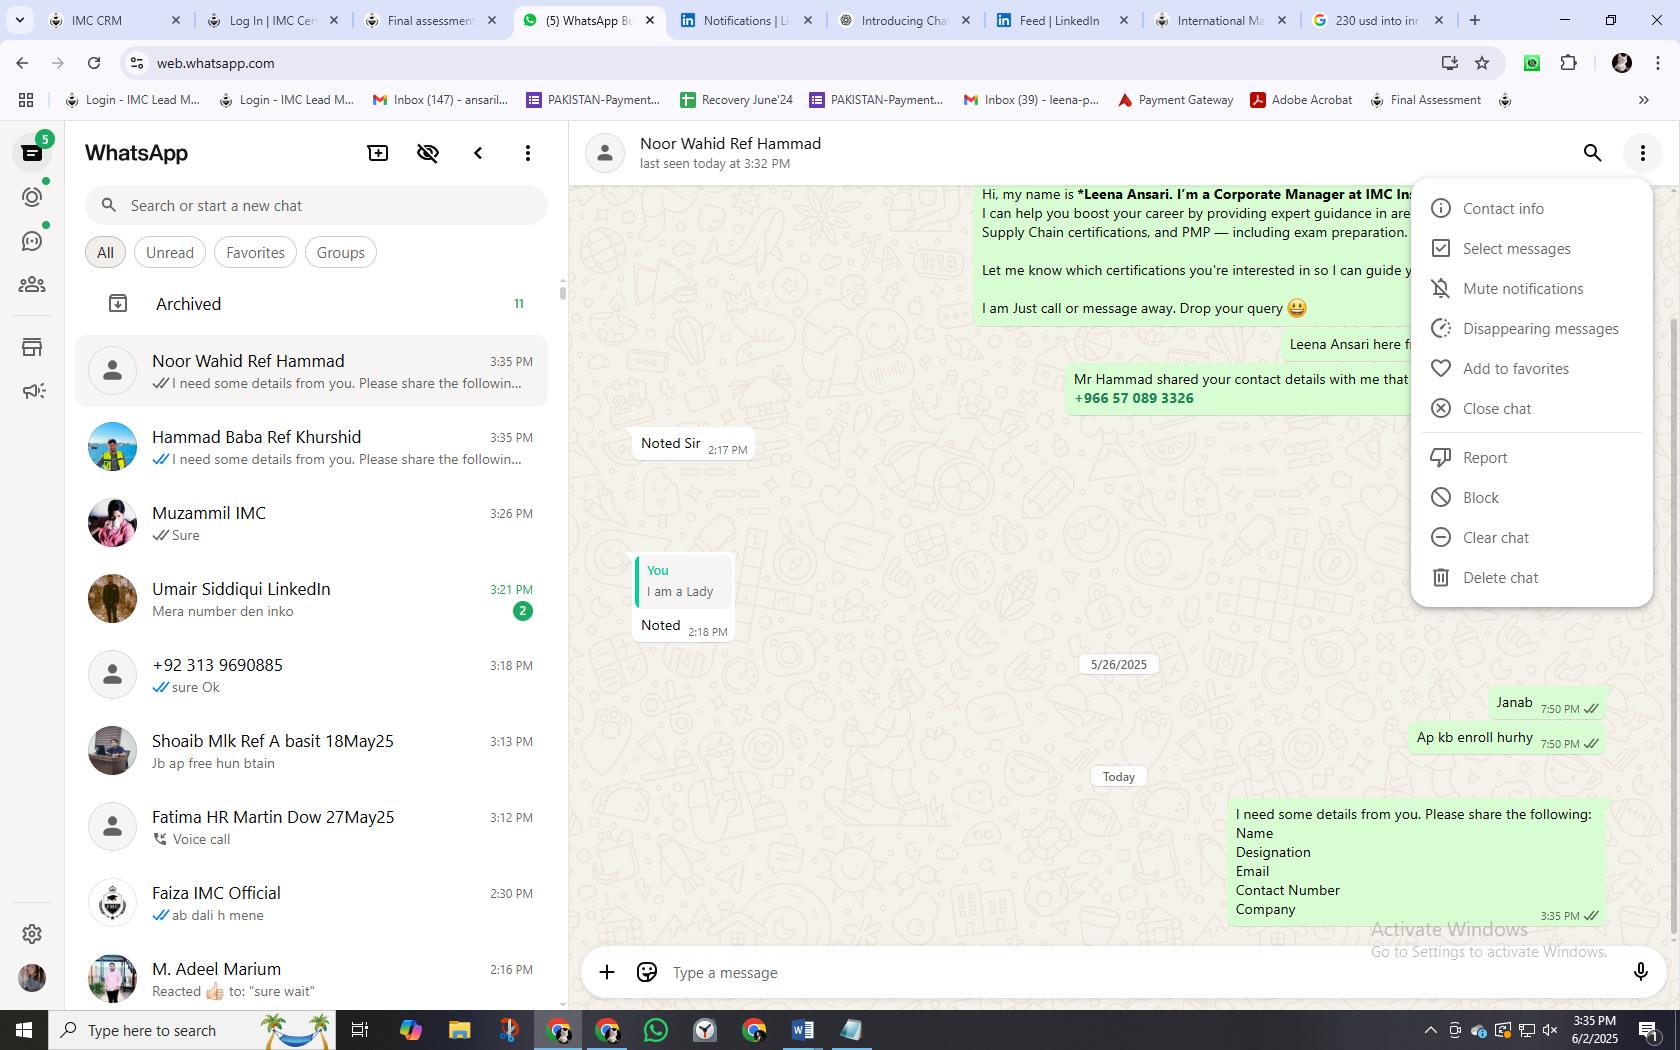Choose Add to favorites from menu
Image resolution: width=1680 pixels, height=1050 pixels.
click(x=1531, y=368)
